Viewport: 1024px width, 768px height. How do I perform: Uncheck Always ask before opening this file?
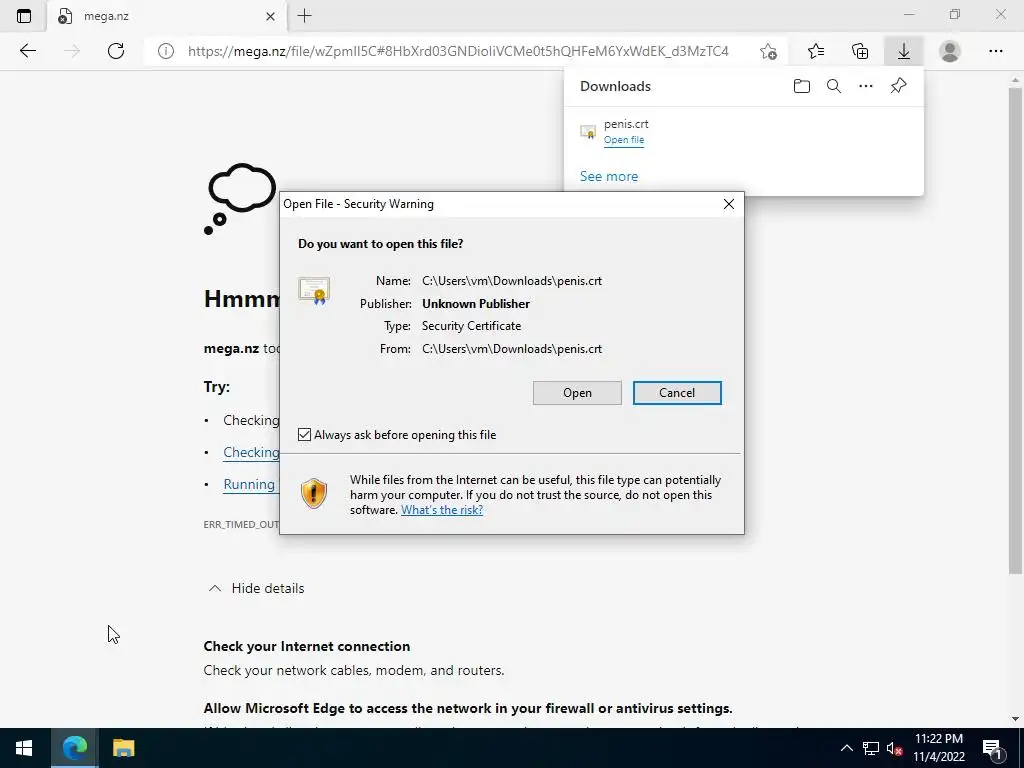coord(304,435)
